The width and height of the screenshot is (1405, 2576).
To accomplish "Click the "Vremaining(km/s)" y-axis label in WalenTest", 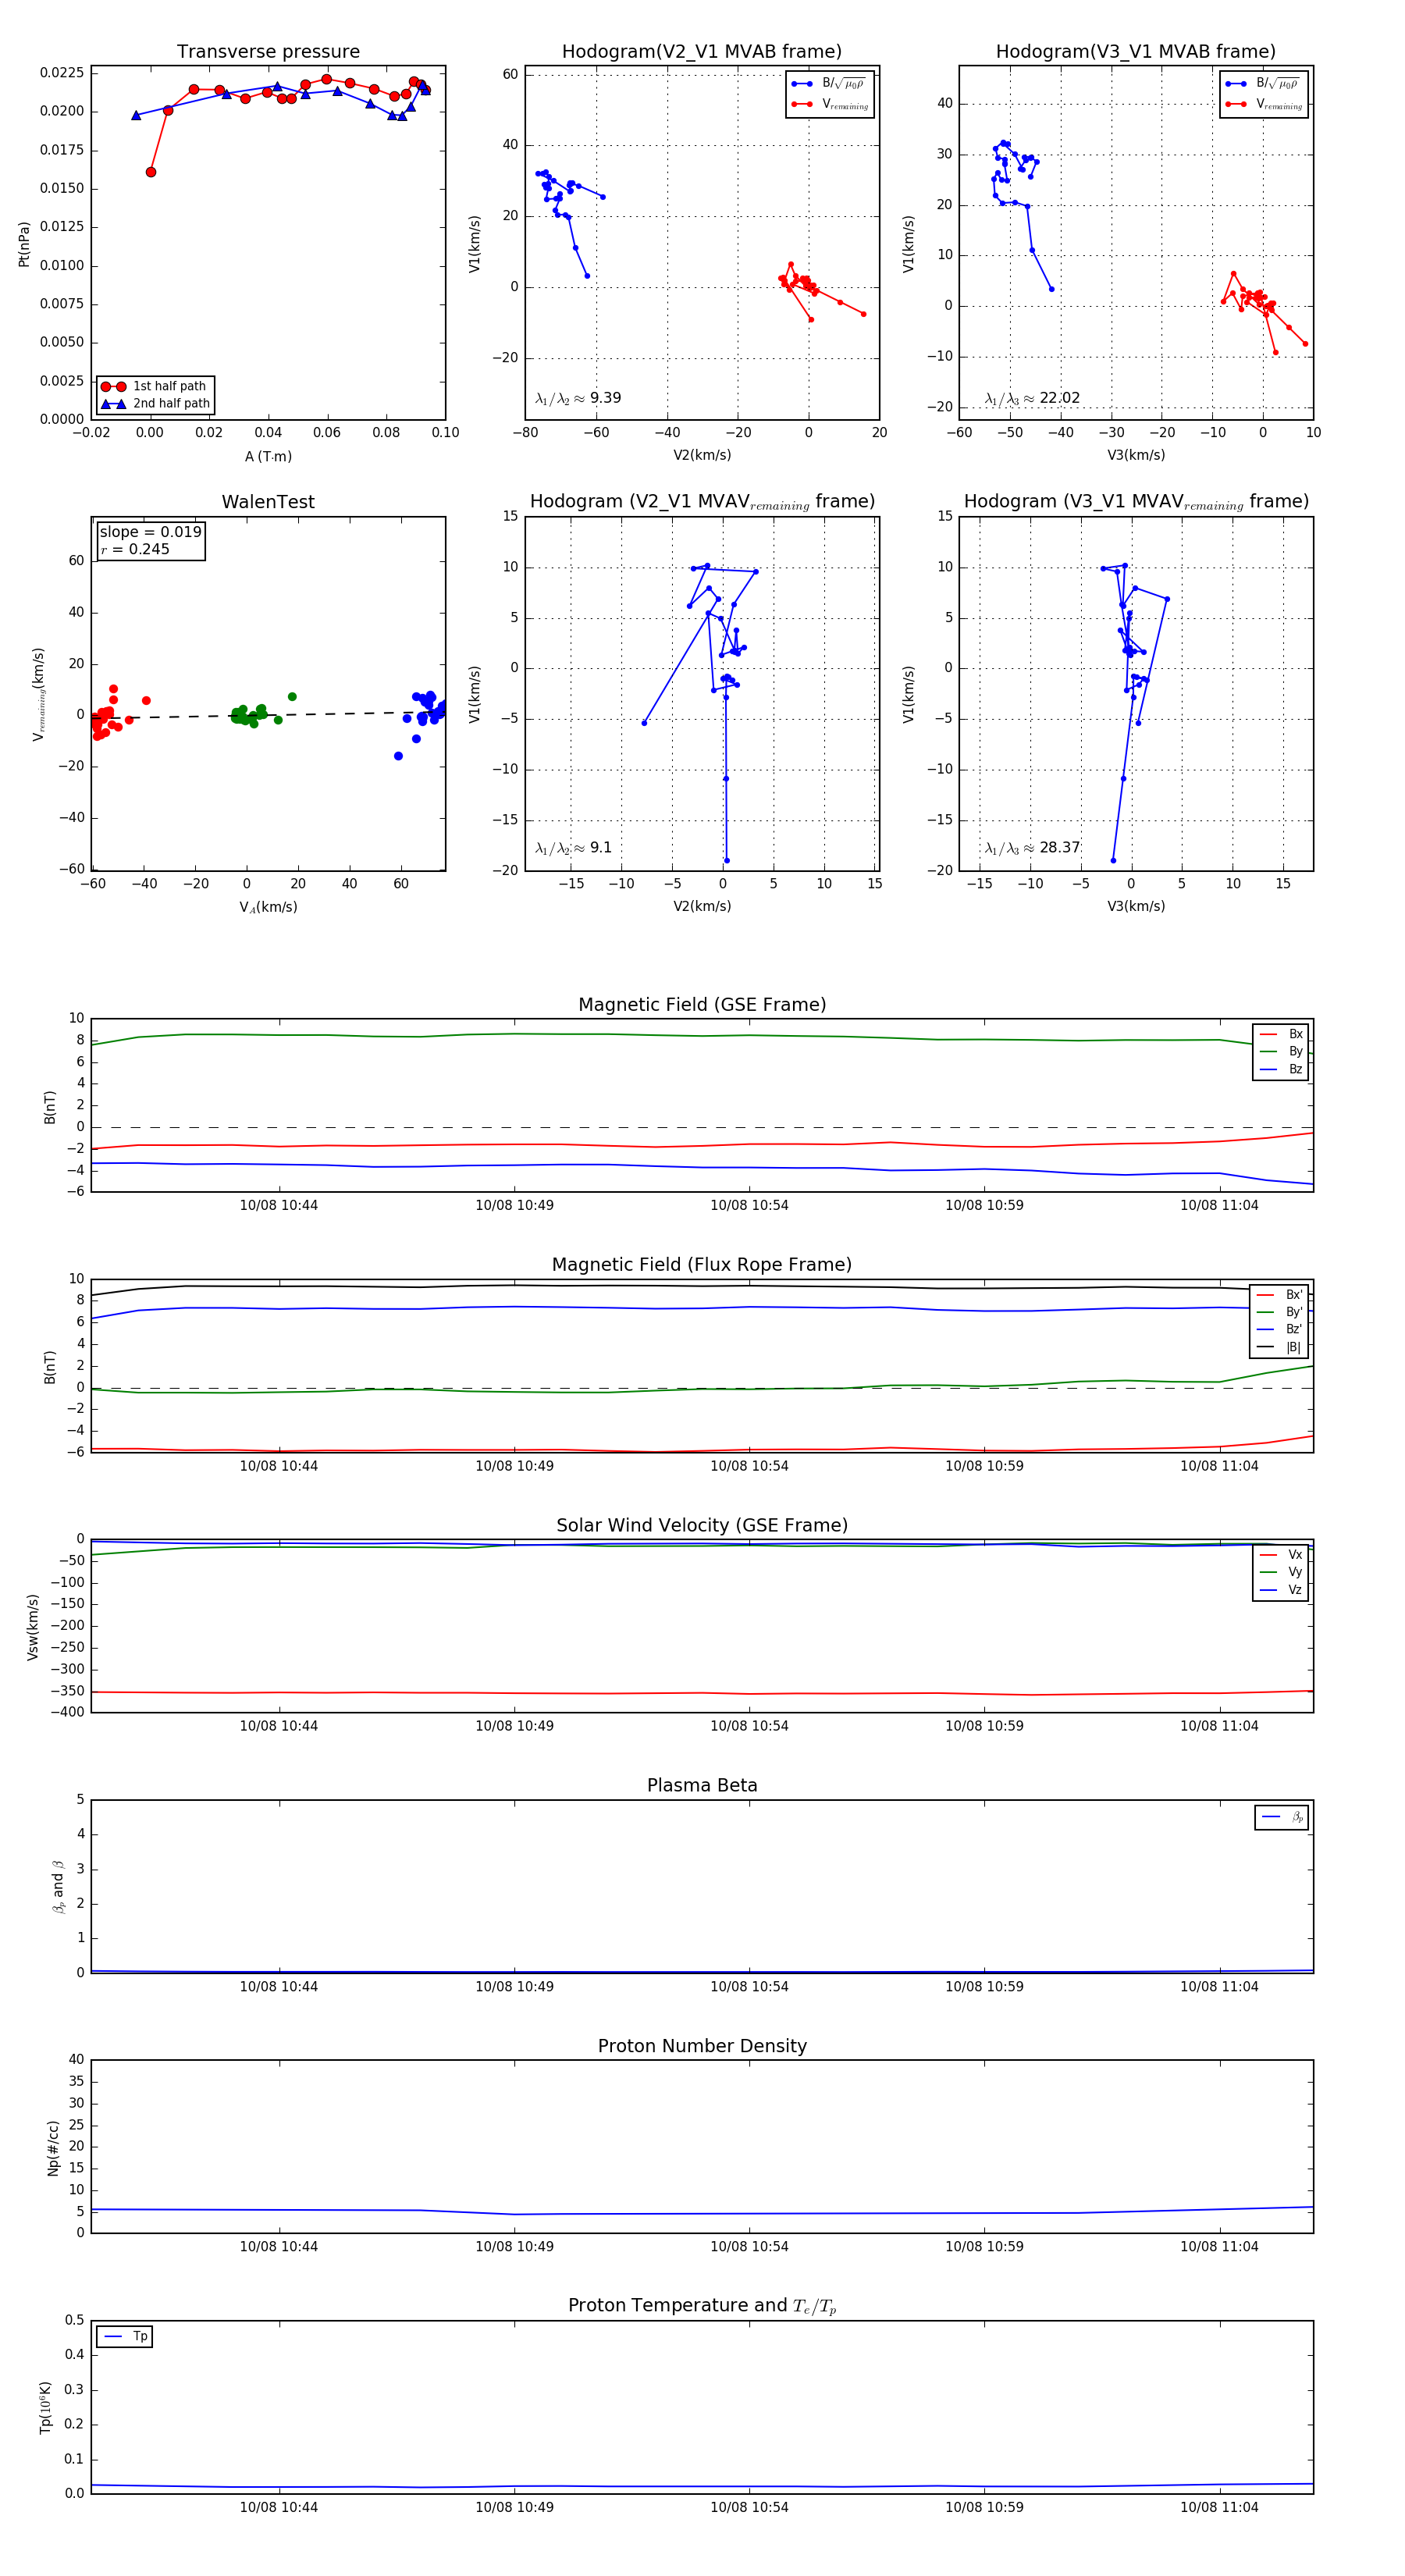I will tap(38, 694).
